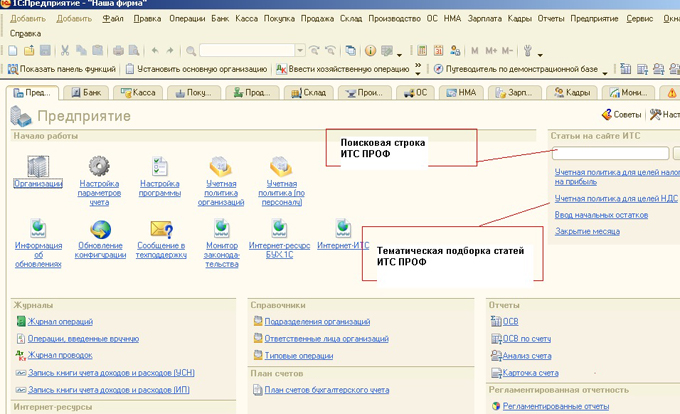Open the ОСВ по счету report link
This screenshot has height=414, width=680.
pos(526,339)
